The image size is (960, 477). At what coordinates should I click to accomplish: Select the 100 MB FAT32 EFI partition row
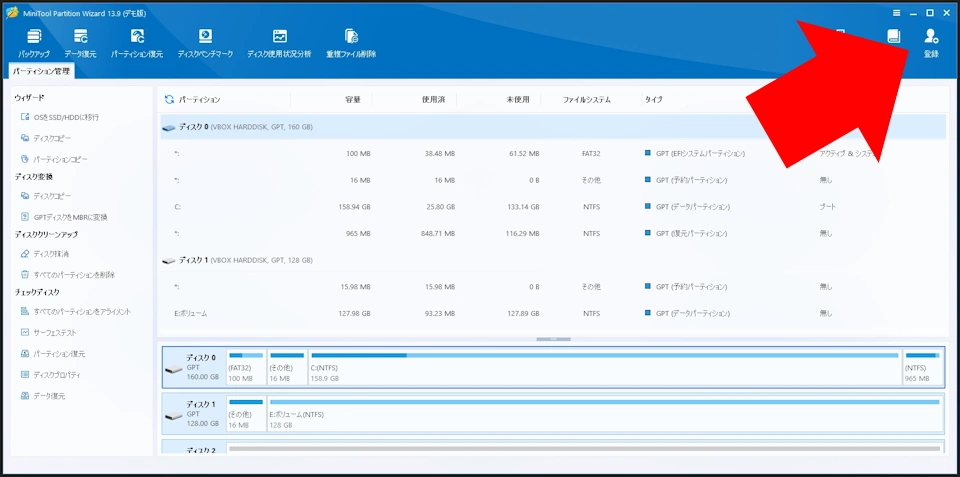tap(553, 154)
